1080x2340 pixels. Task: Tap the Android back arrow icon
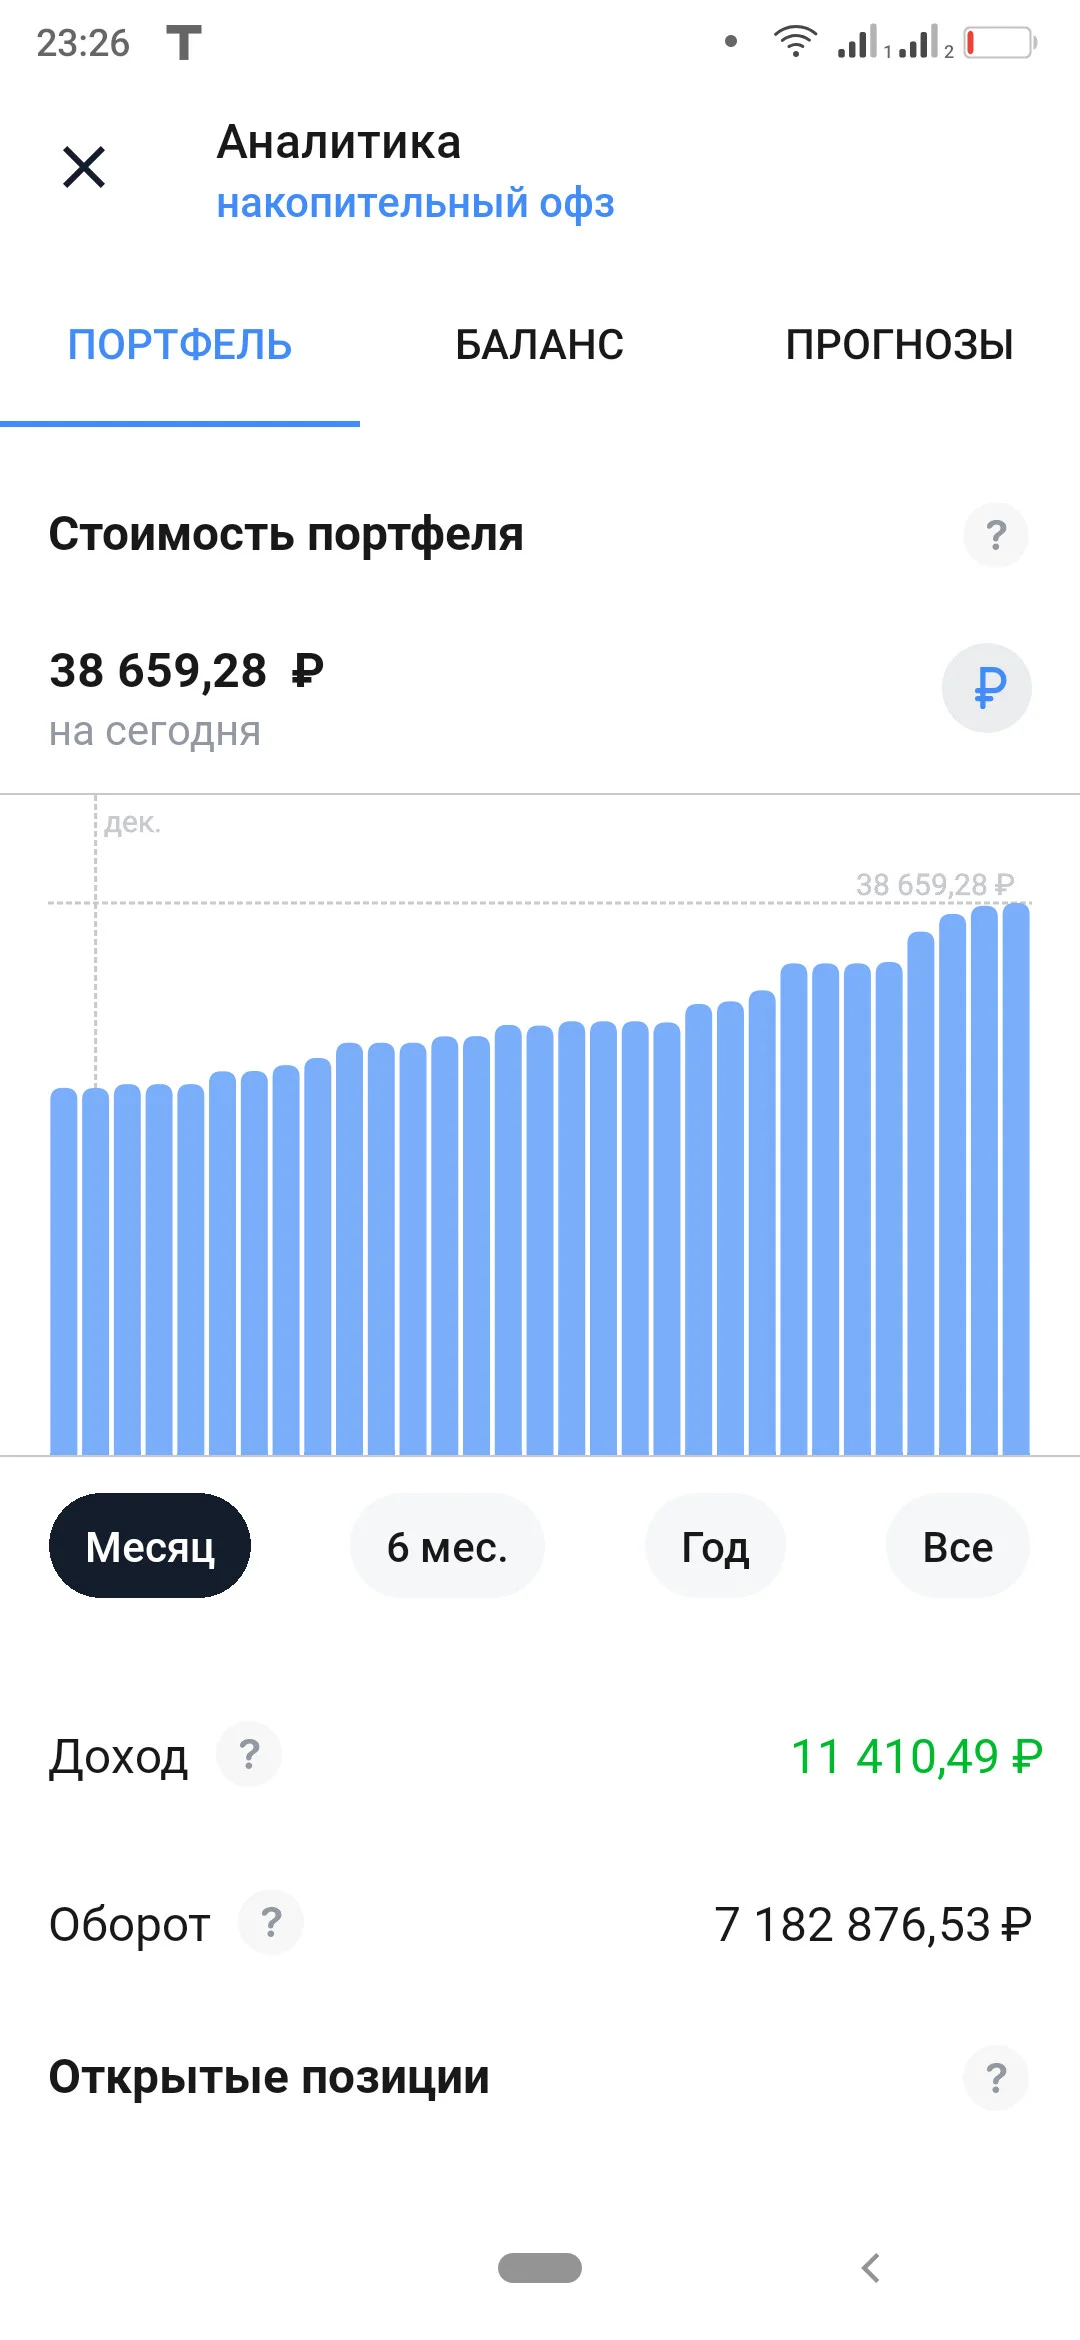point(871,2268)
